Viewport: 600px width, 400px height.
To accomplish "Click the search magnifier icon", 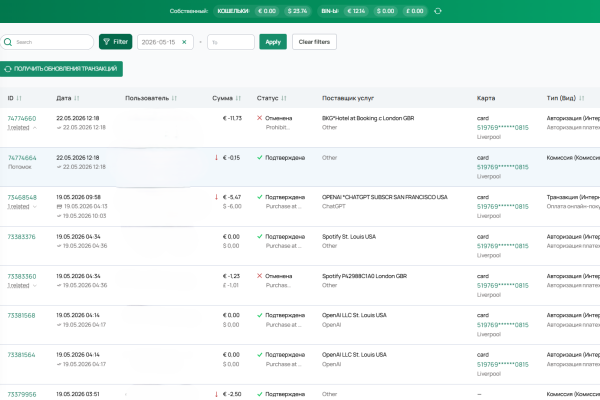I will point(8,42).
